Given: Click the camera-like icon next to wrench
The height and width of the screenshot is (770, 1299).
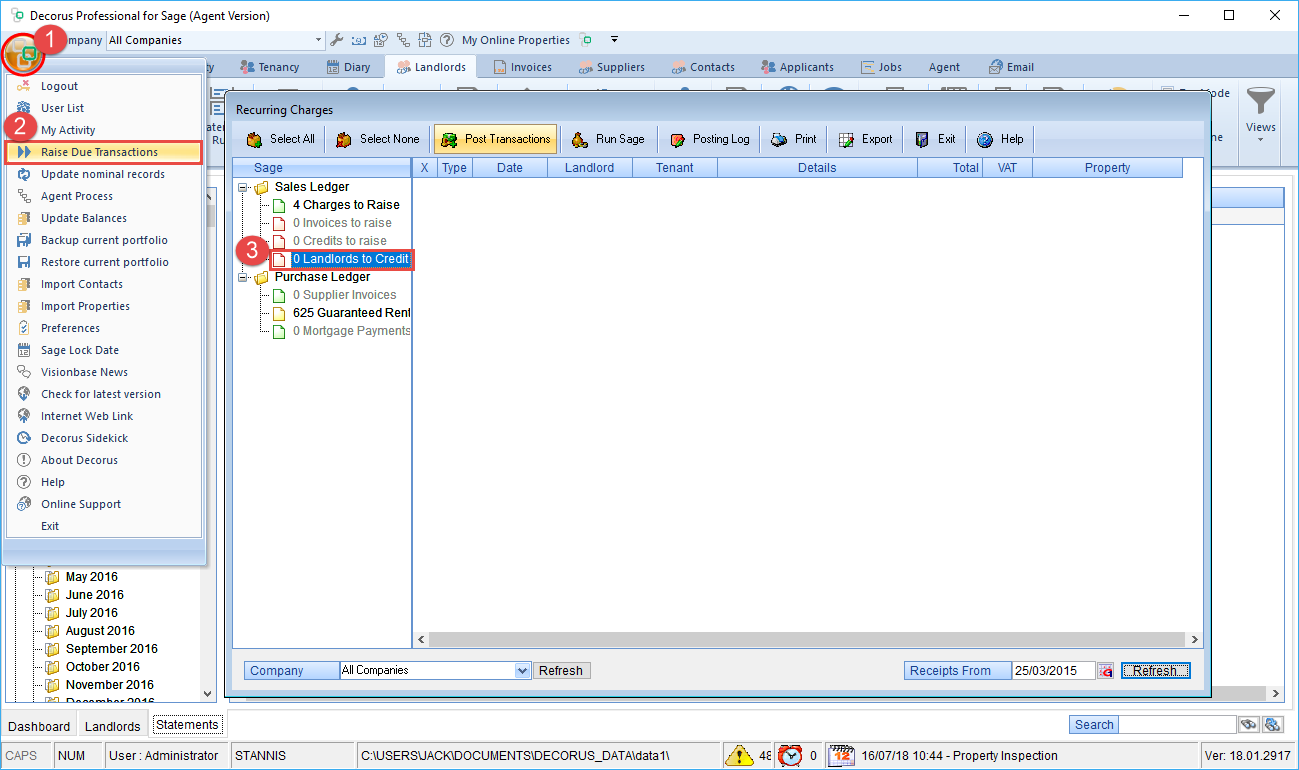Looking at the screenshot, I should coord(359,40).
